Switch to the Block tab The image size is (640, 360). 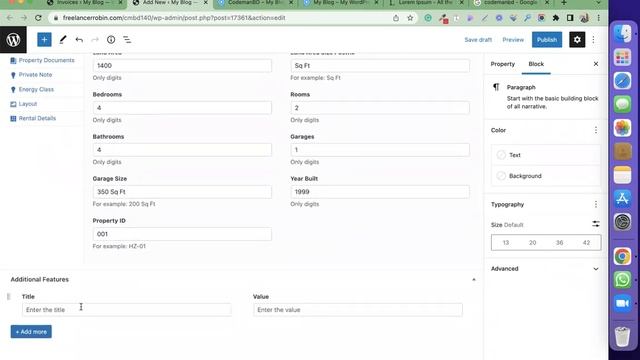[x=536, y=64]
